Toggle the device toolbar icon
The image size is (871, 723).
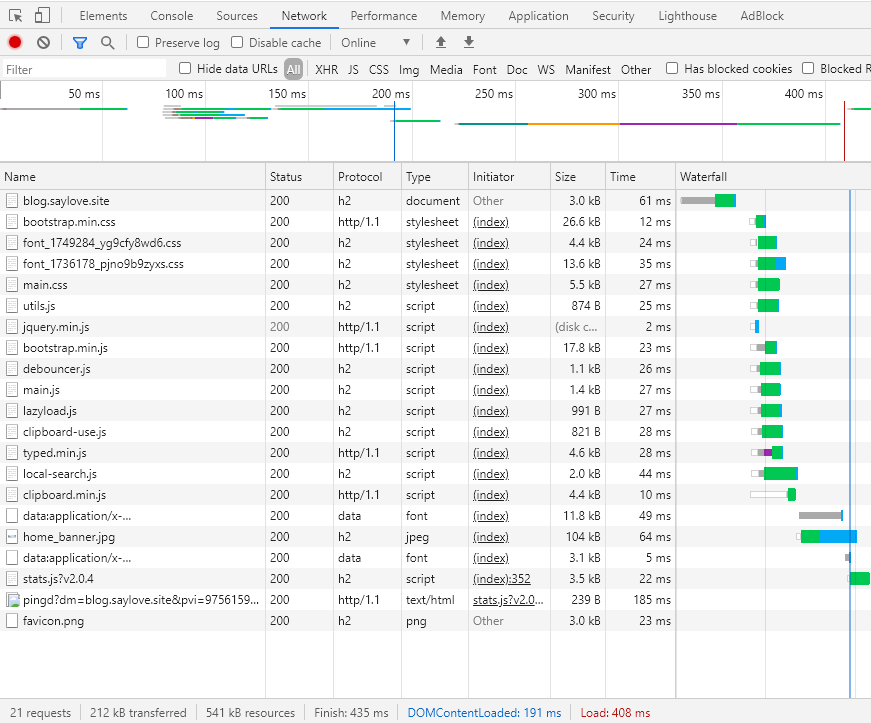point(42,16)
